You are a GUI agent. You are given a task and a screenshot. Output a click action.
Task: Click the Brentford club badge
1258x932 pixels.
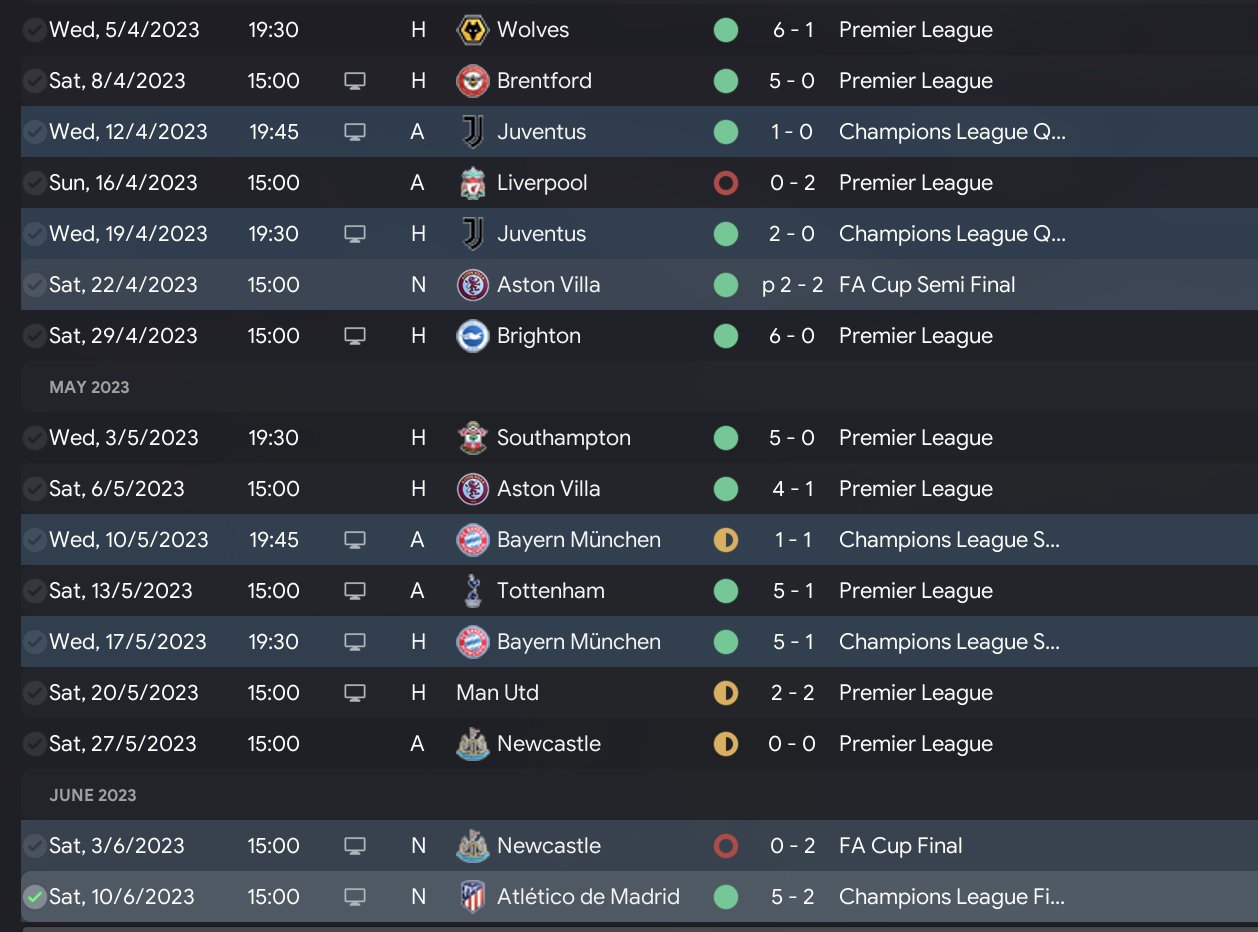point(472,81)
